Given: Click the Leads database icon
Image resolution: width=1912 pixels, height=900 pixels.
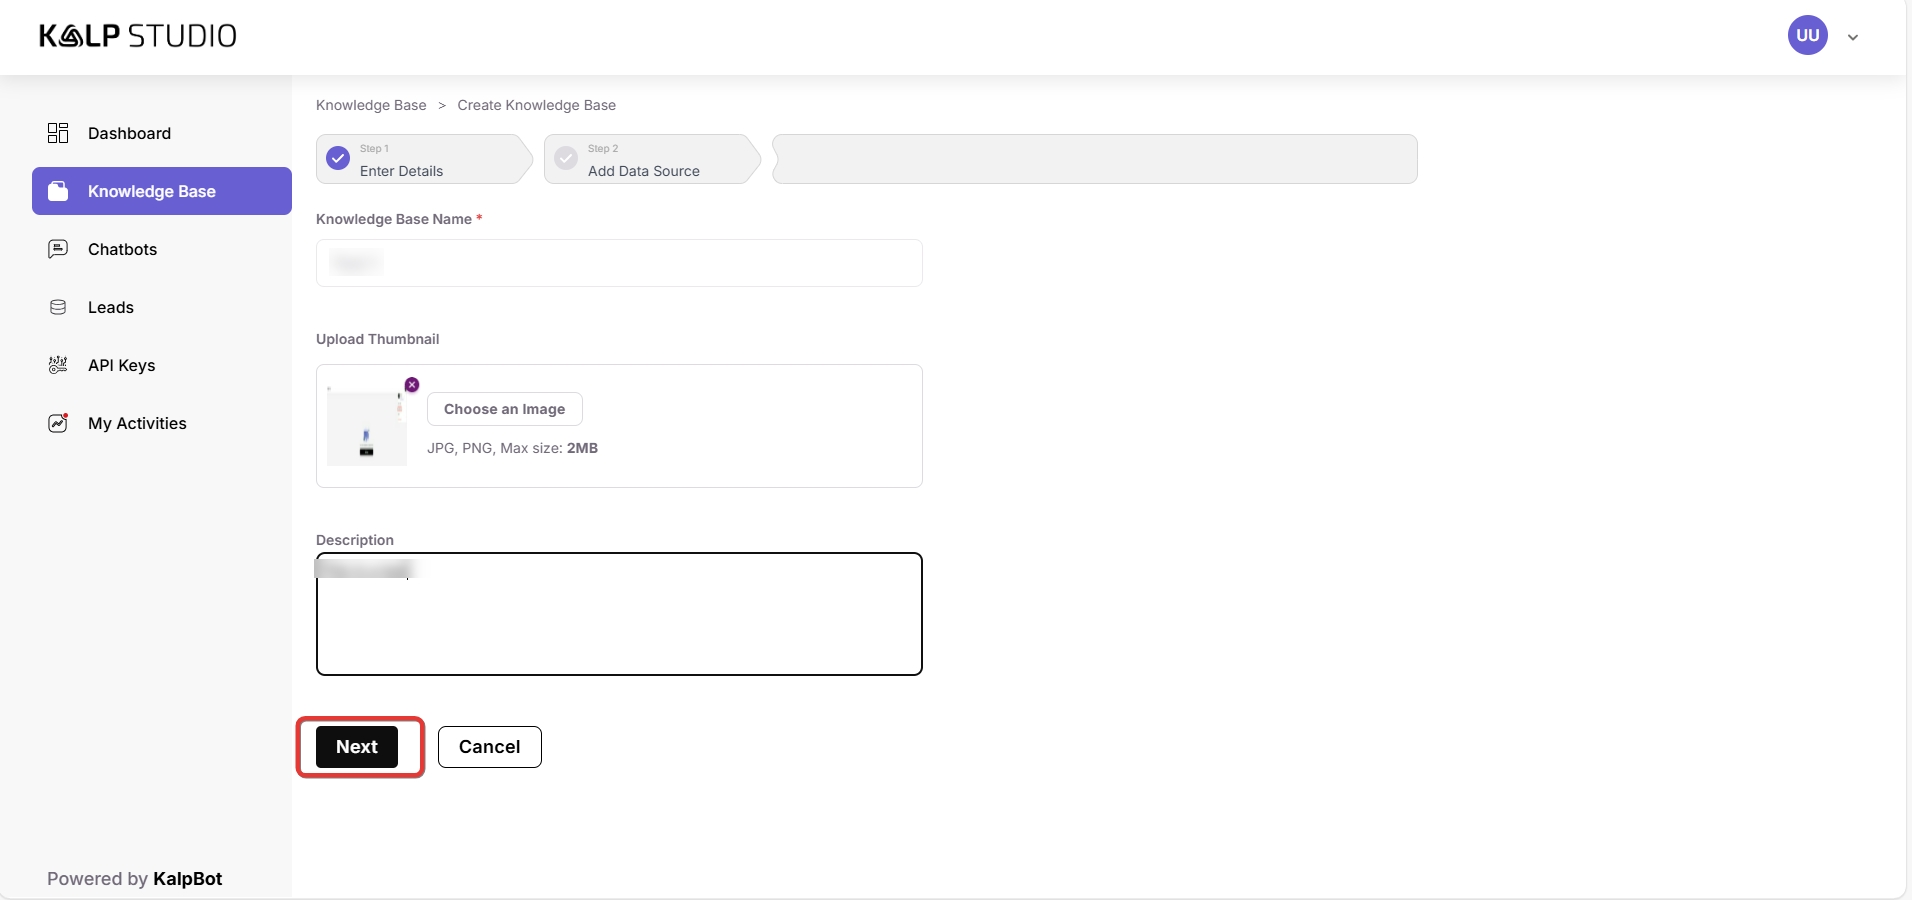Looking at the screenshot, I should coord(58,307).
